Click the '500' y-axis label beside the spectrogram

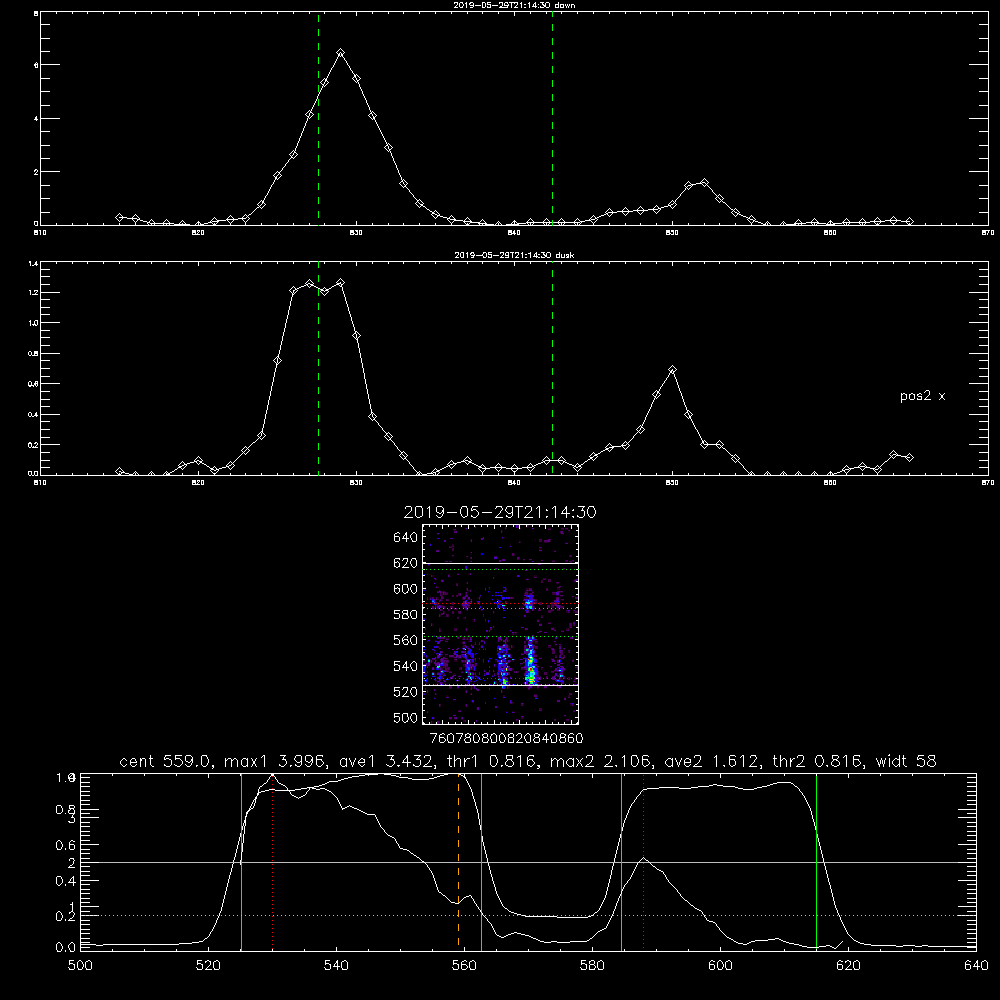pyautogui.click(x=406, y=718)
